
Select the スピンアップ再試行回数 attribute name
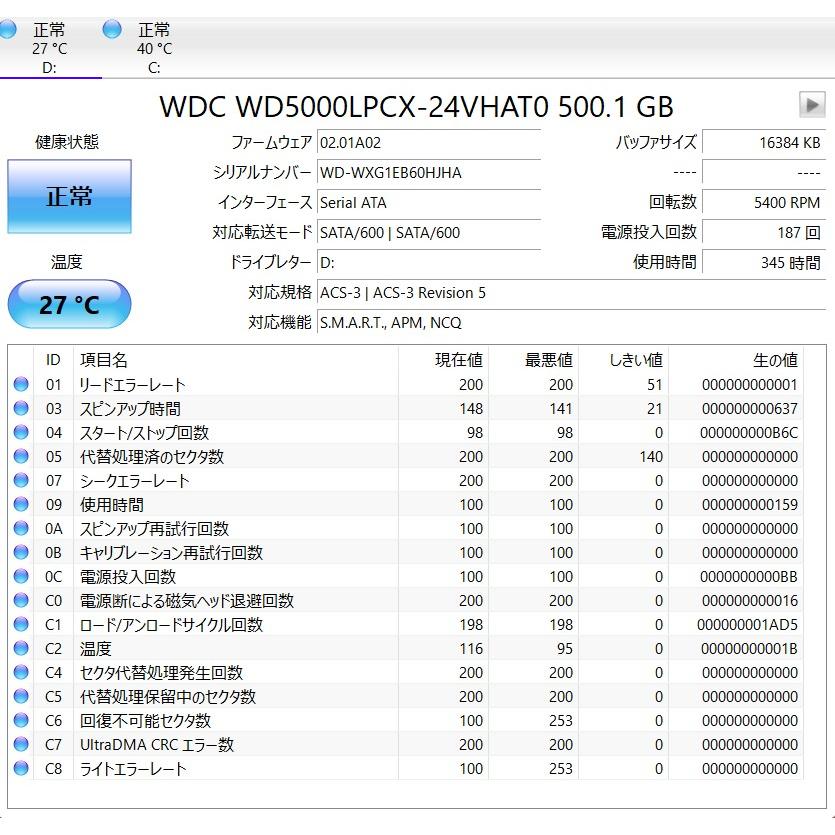coord(154,528)
